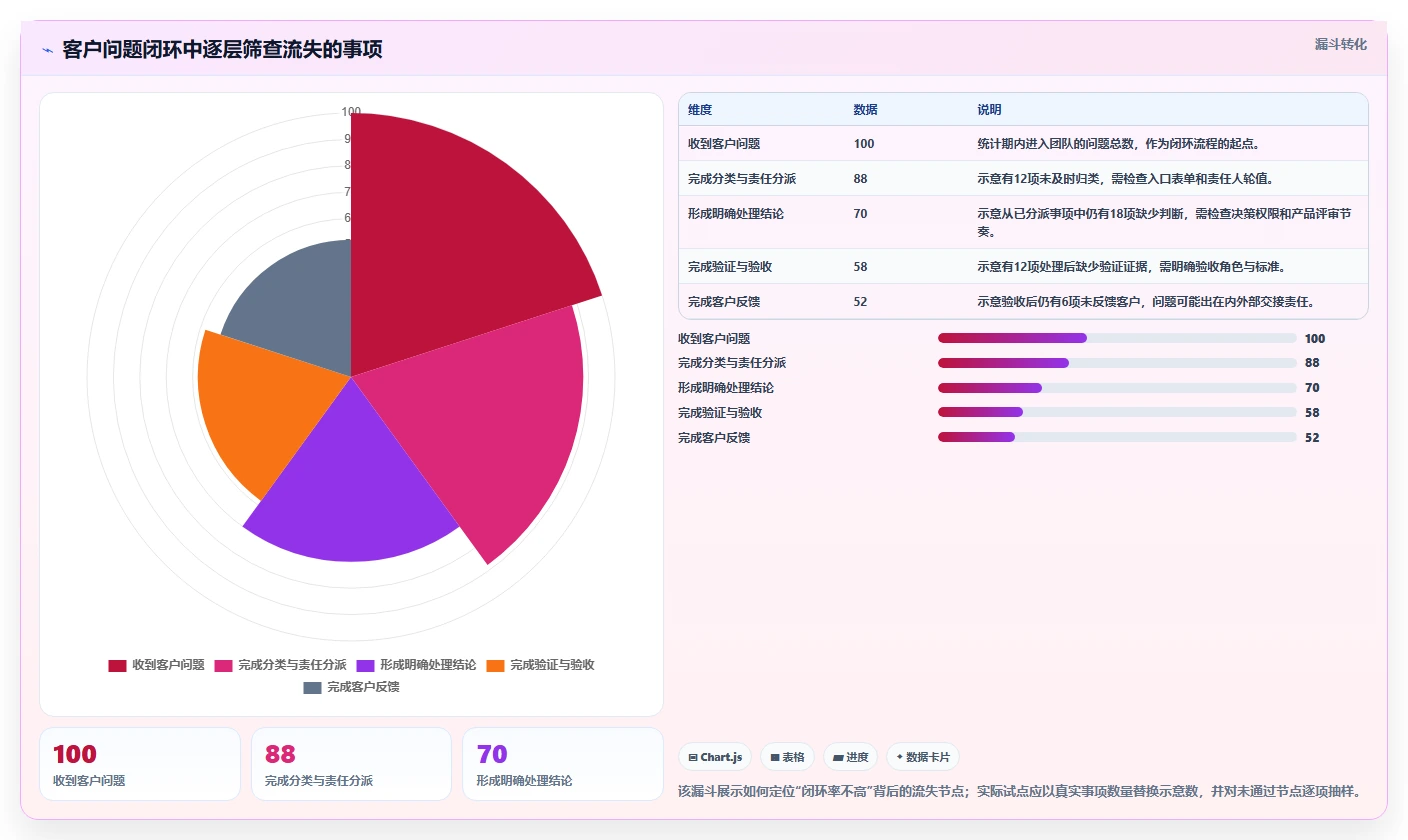Click the 收到客户问题 progress bar
This screenshot has height=840, width=1408.
[x=1117, y=338]
